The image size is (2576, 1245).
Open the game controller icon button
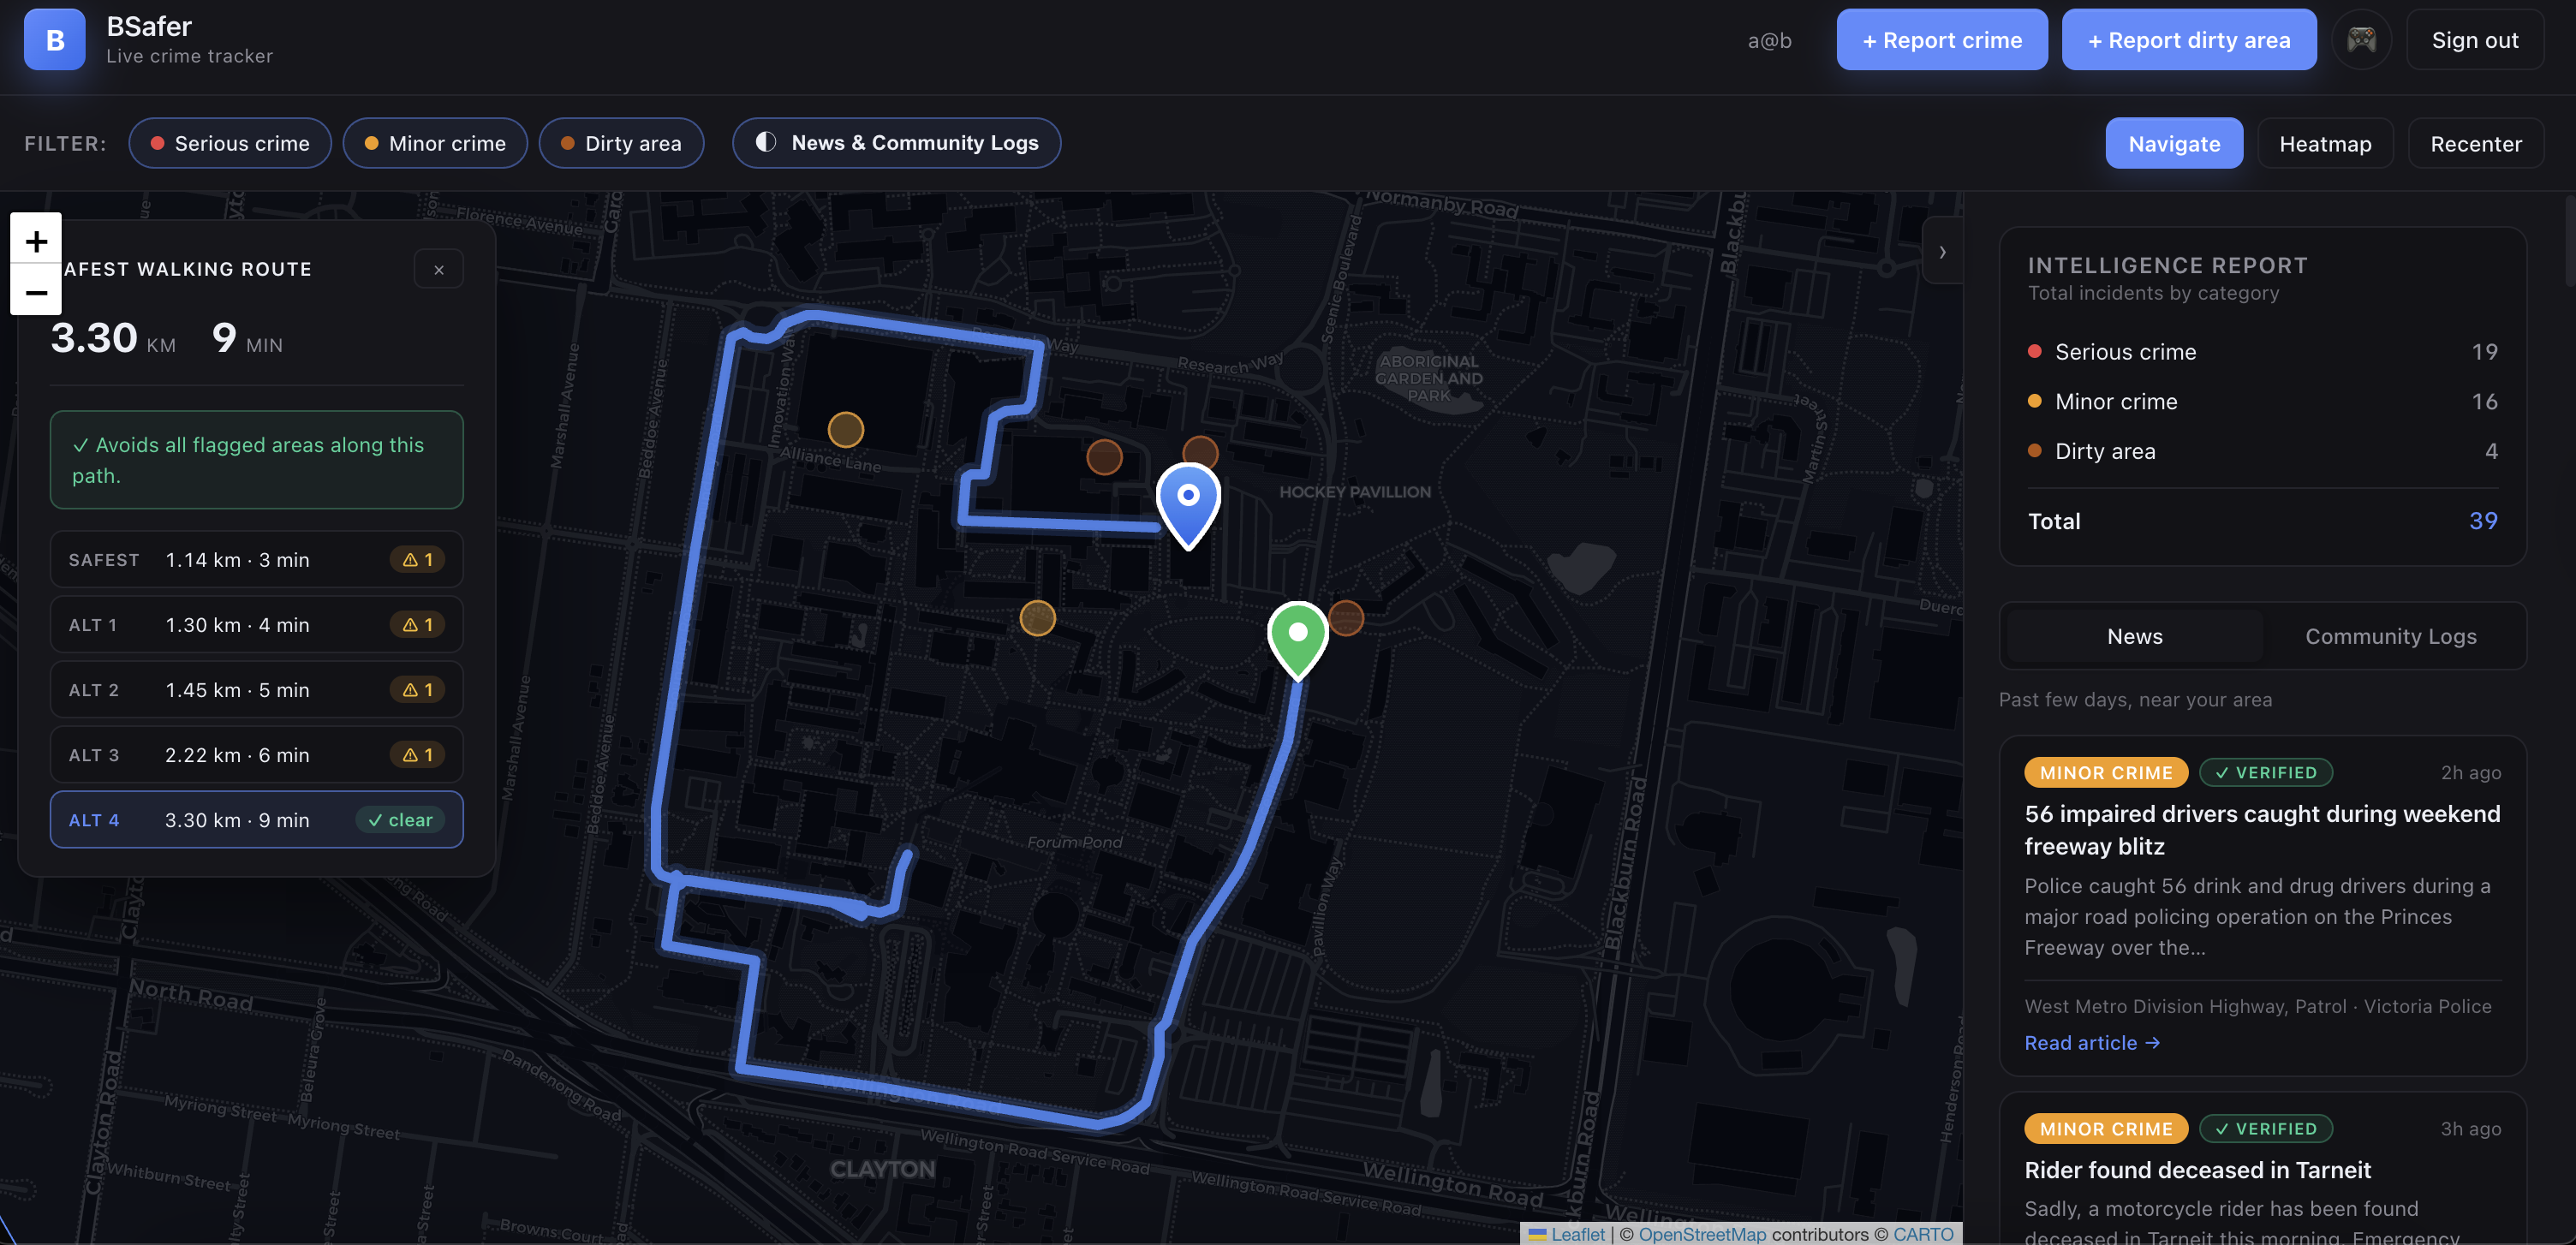click(2361, 40)
